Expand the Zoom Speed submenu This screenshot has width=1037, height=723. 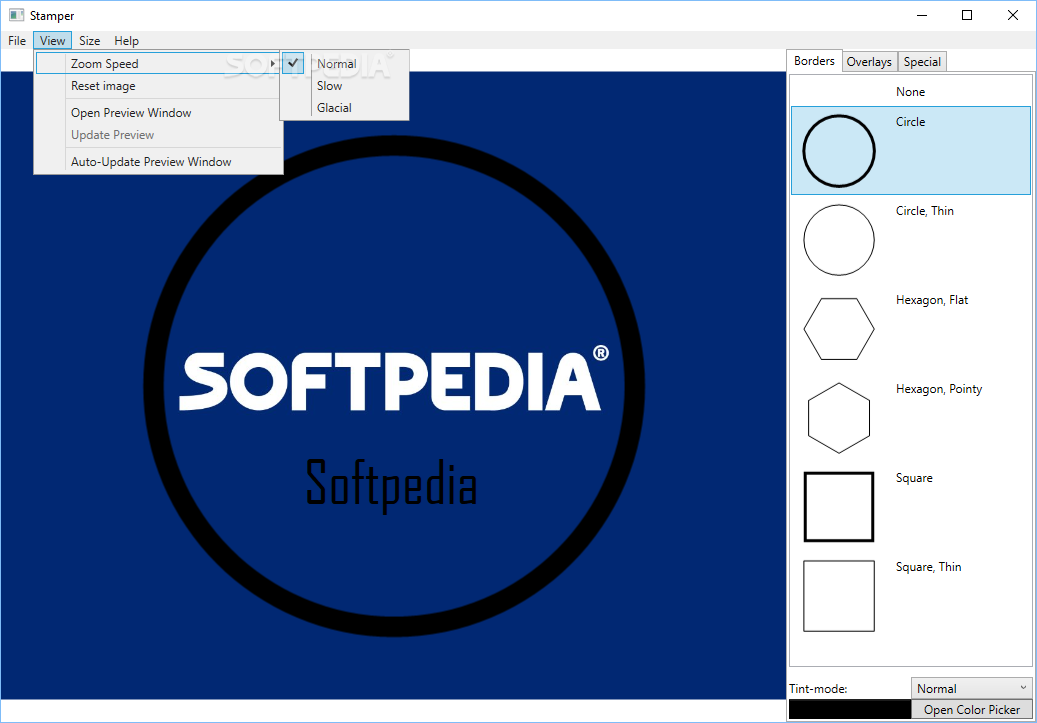point(158,64)
